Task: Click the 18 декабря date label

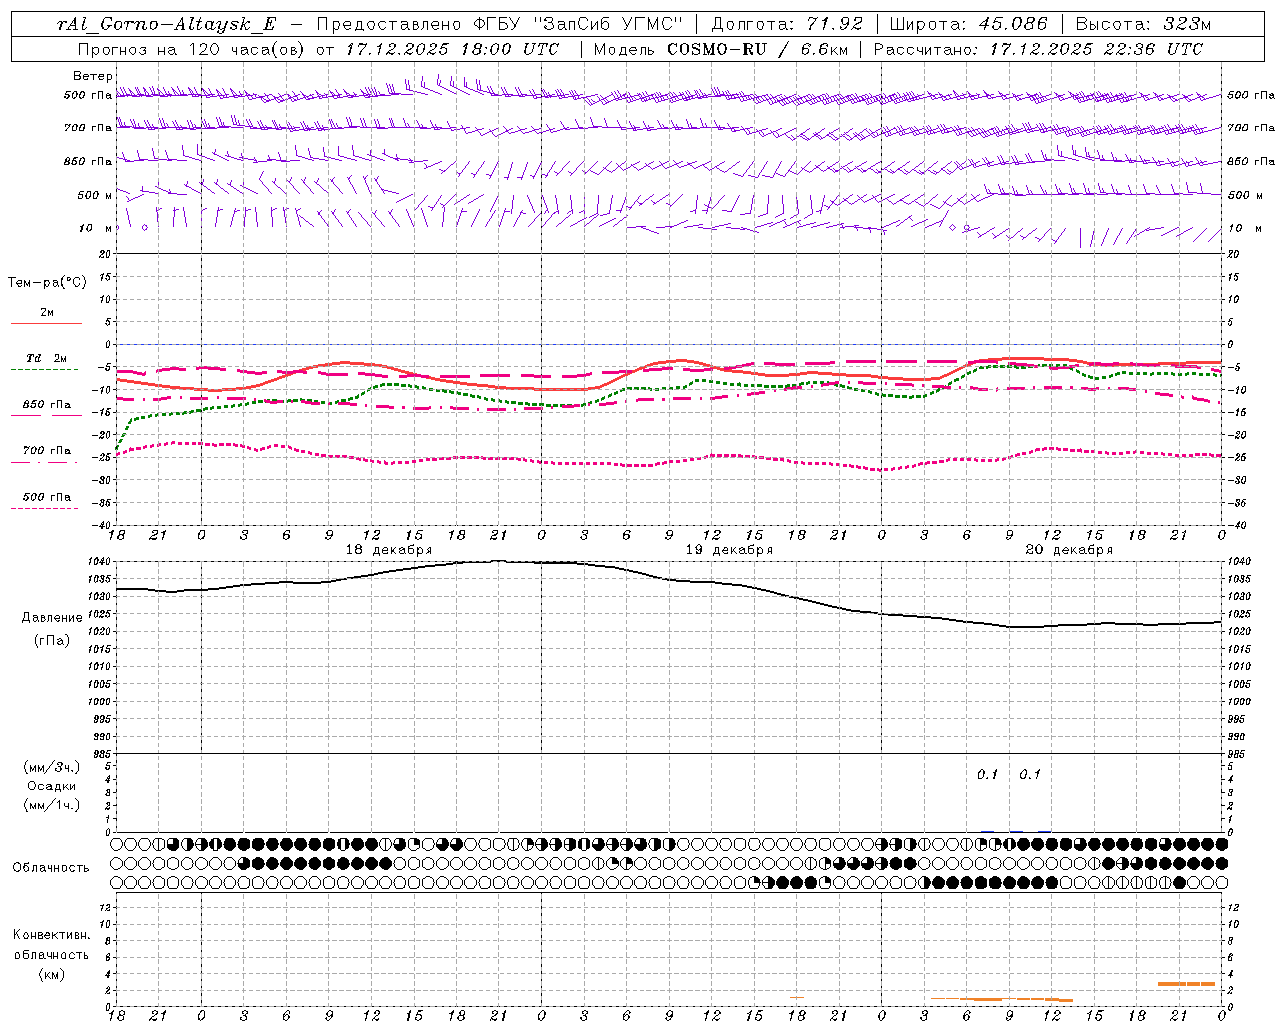Action: pos(389,550)
